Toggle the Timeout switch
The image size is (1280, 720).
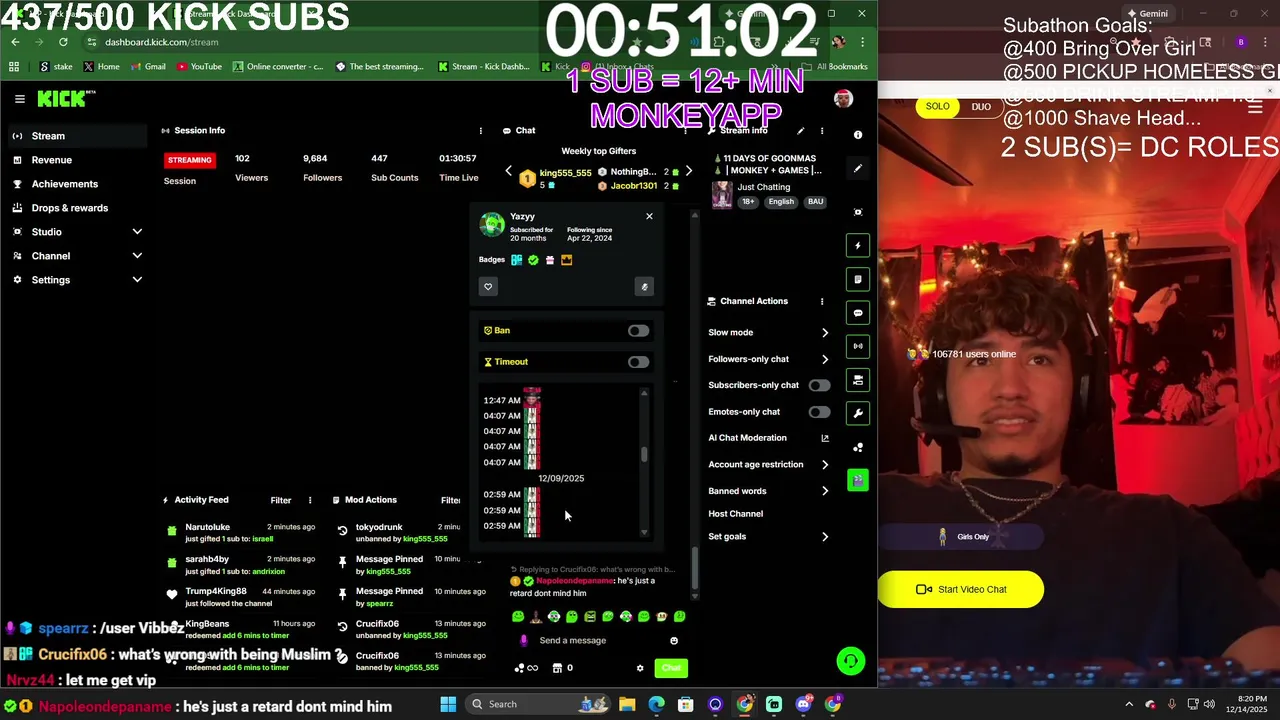point(638,362)
